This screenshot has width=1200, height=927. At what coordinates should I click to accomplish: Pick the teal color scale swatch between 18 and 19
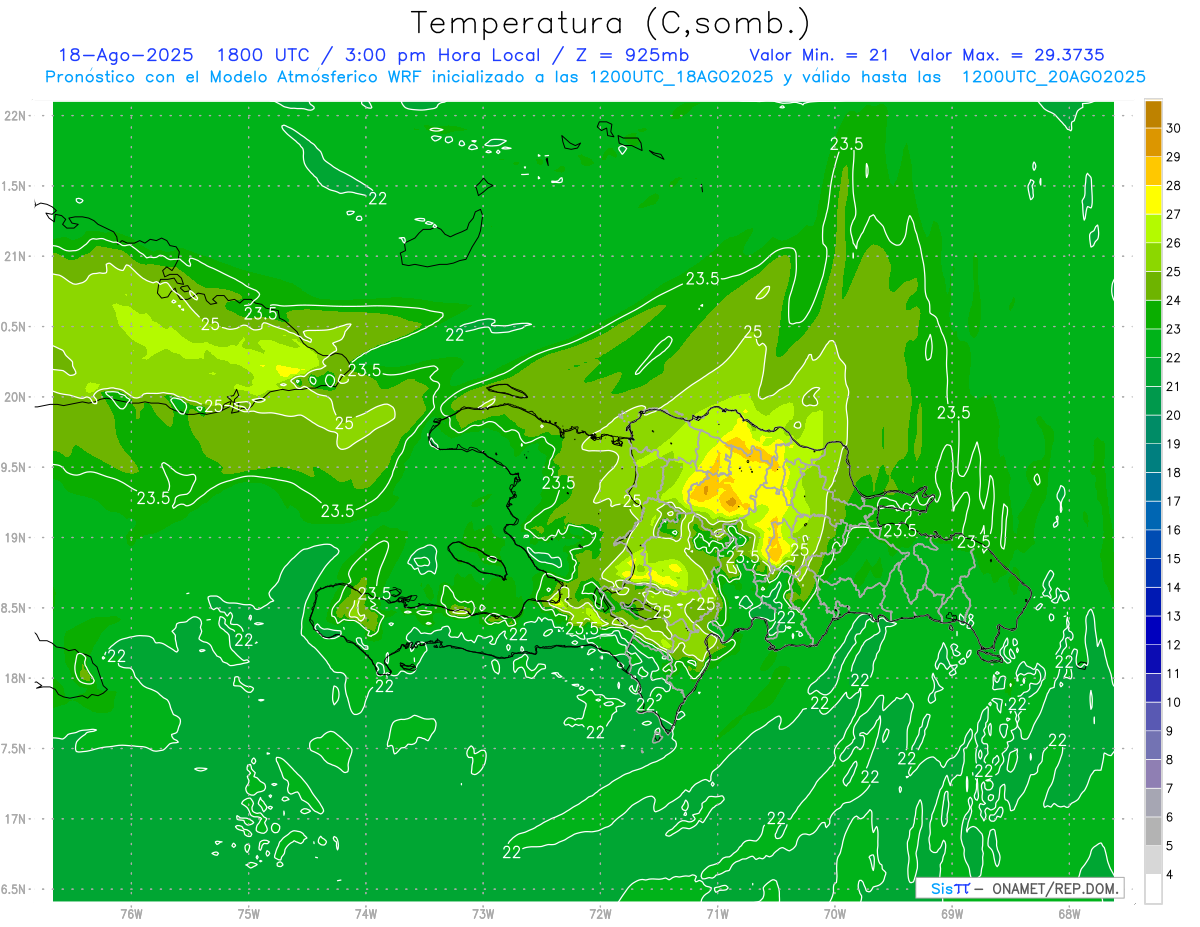pyautogui.click(x=1153, y=458)
